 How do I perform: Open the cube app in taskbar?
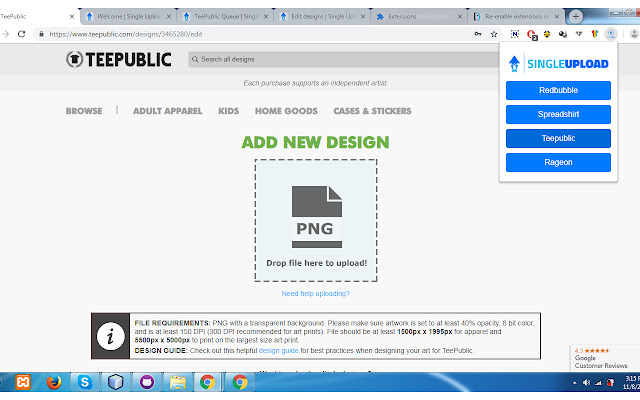pos(116,382)
